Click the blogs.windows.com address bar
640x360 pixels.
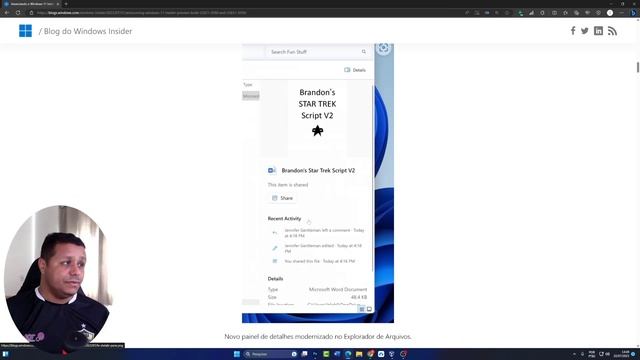245,13
